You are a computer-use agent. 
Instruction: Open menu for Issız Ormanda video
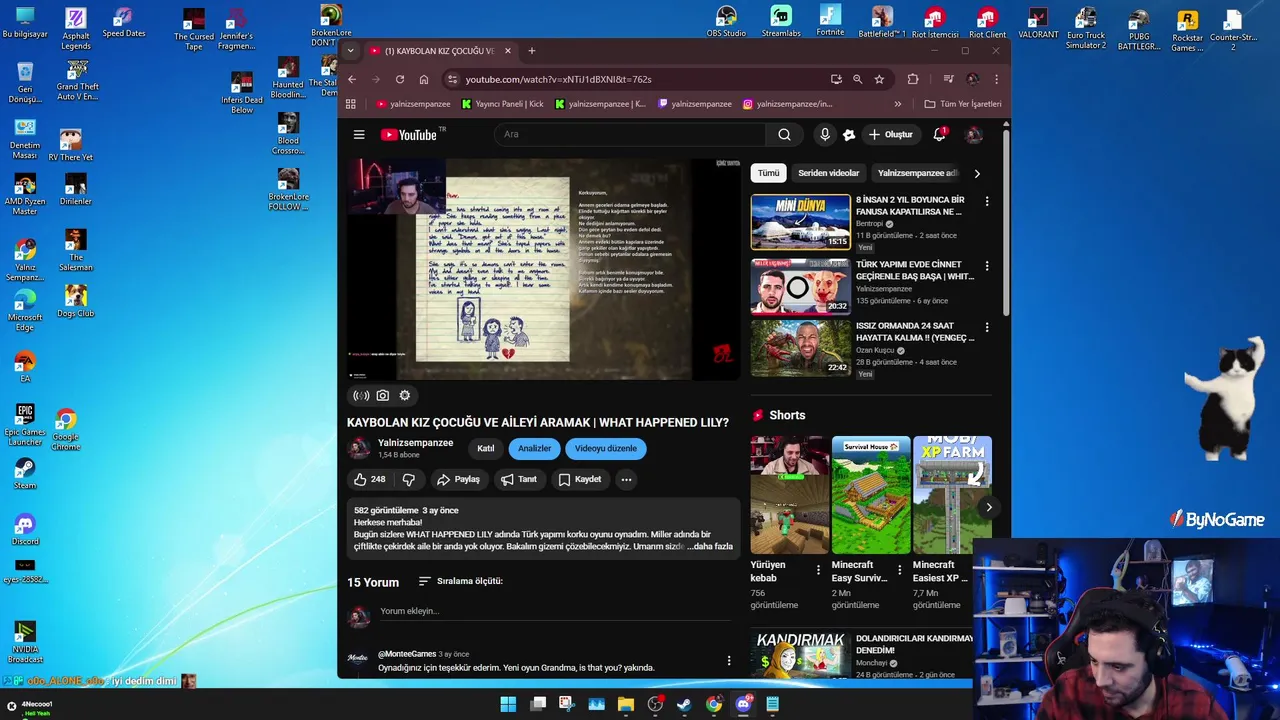(987, 327)
